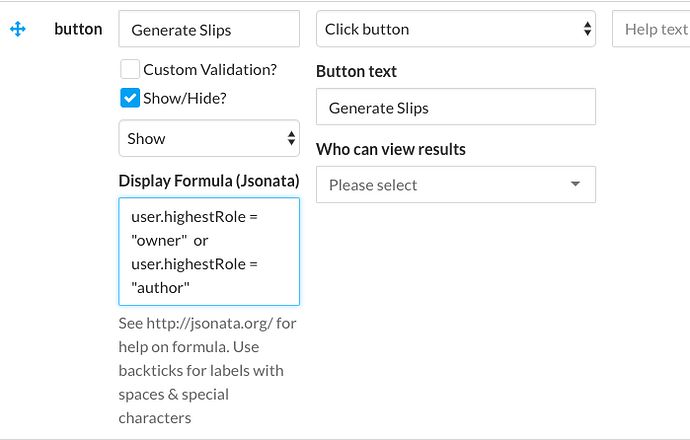Click the up-down arrows on Click button select
Image resolution: width=690 pixels, height=440 pixels.
pyautogui.click(x=587, y=29)
